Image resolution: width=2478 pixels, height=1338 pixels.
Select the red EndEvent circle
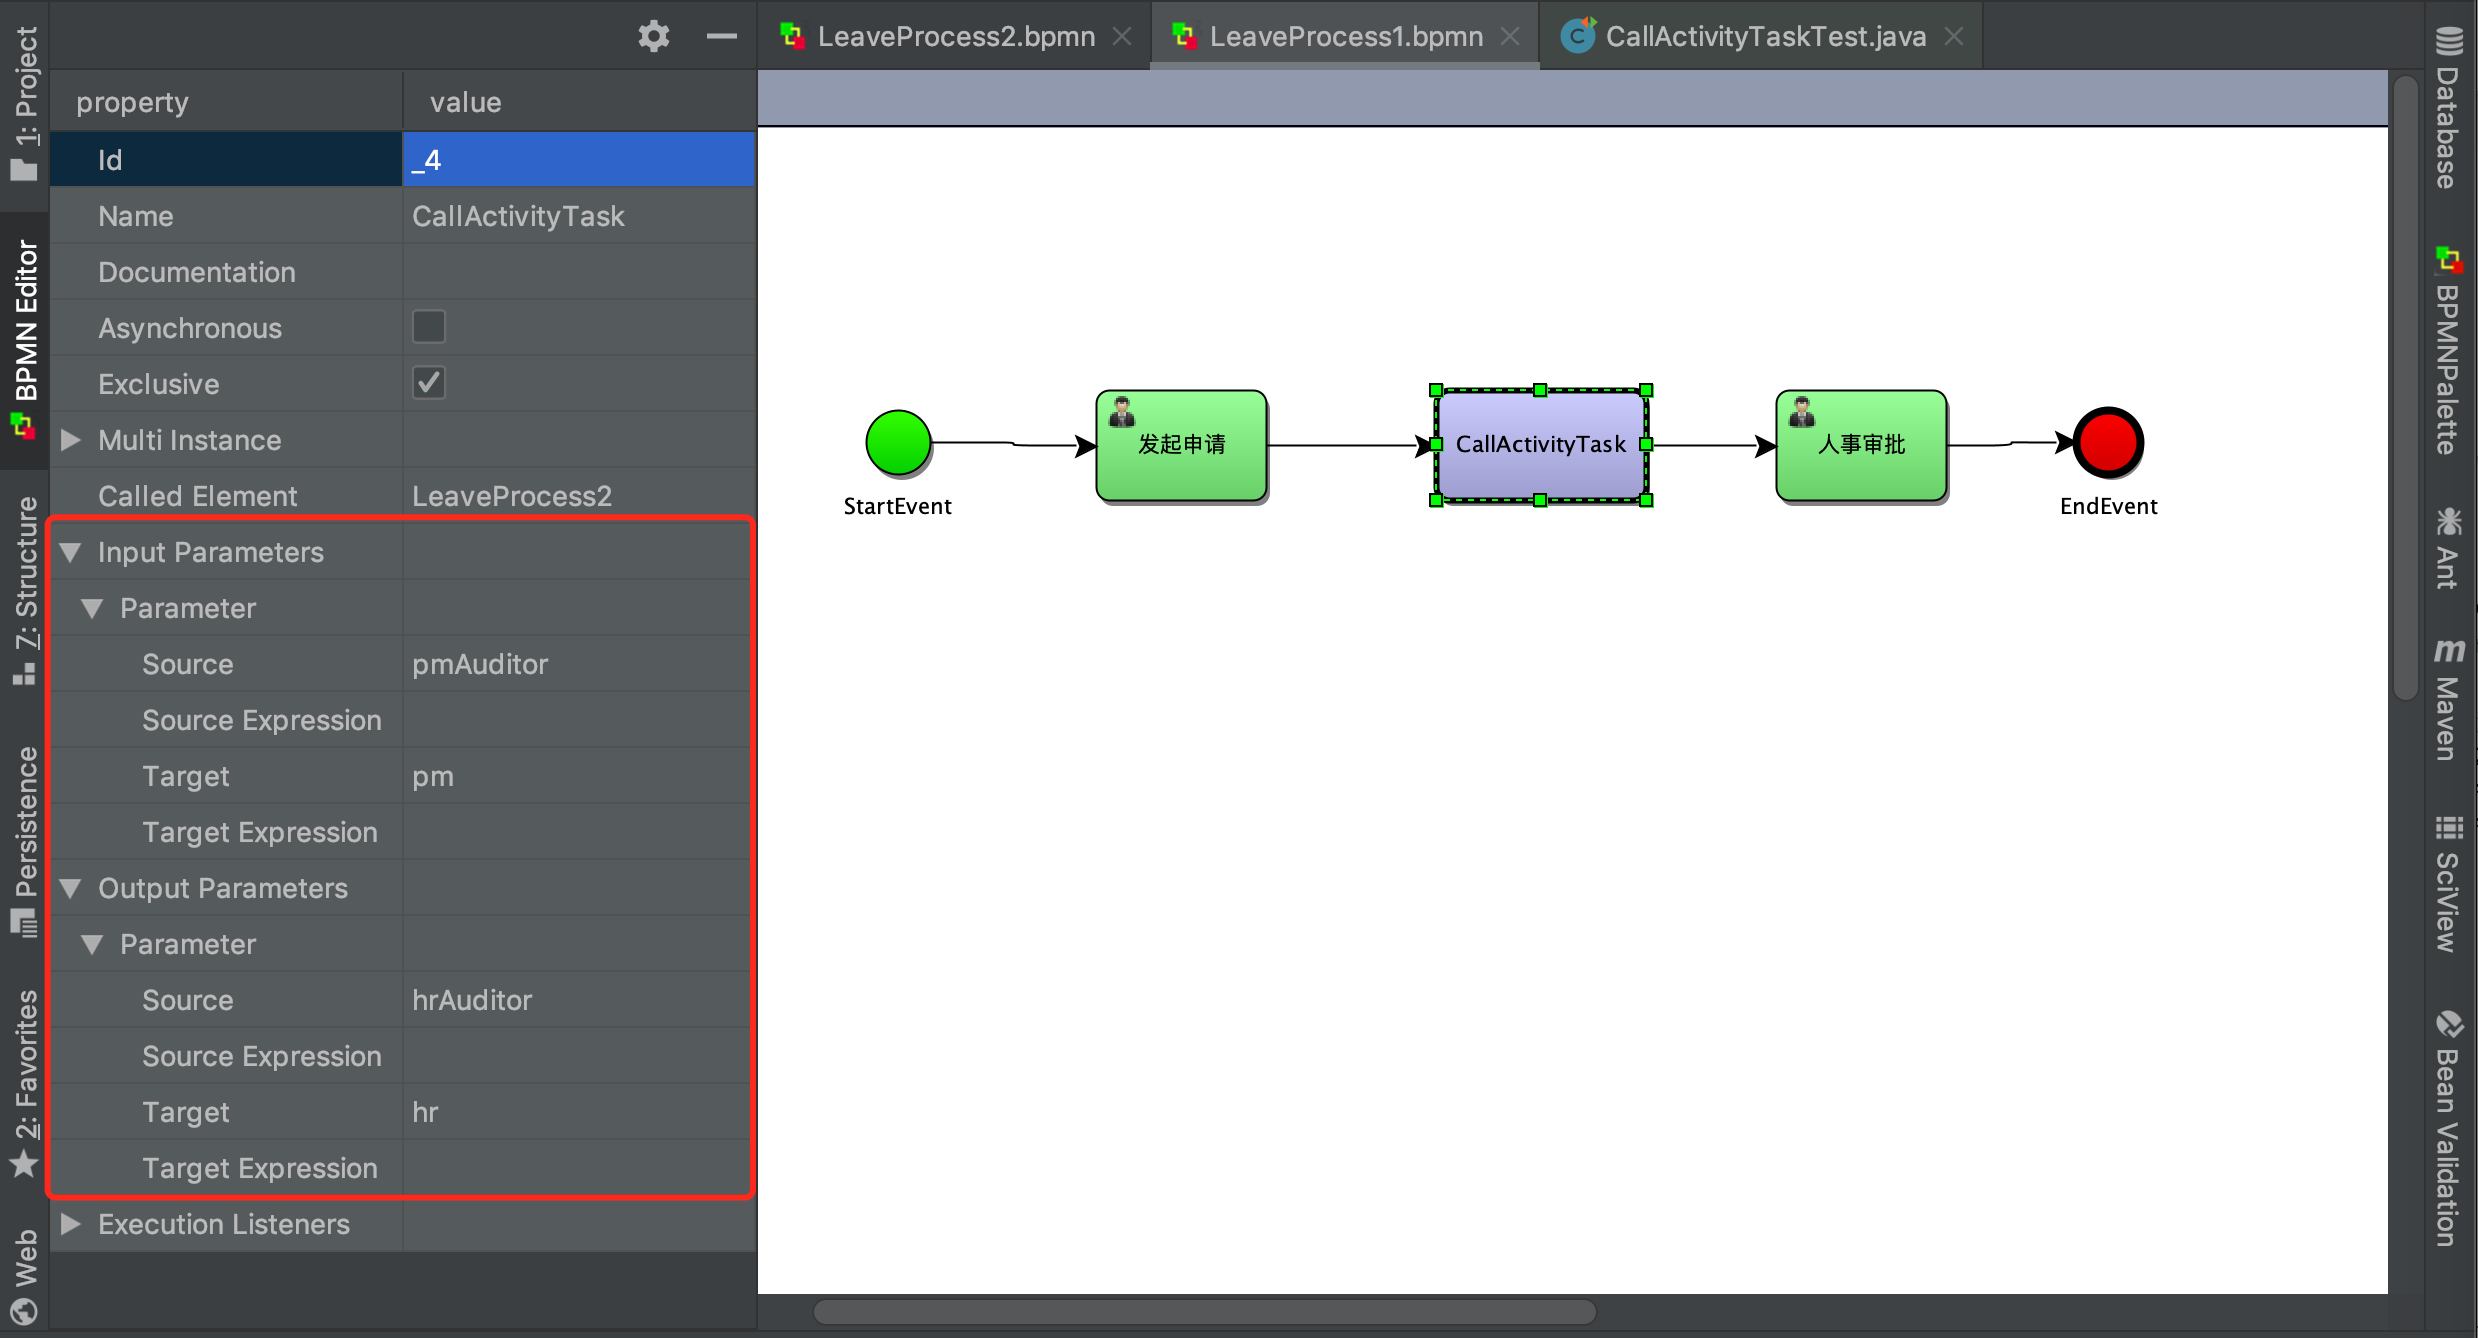coord(2107,442)
